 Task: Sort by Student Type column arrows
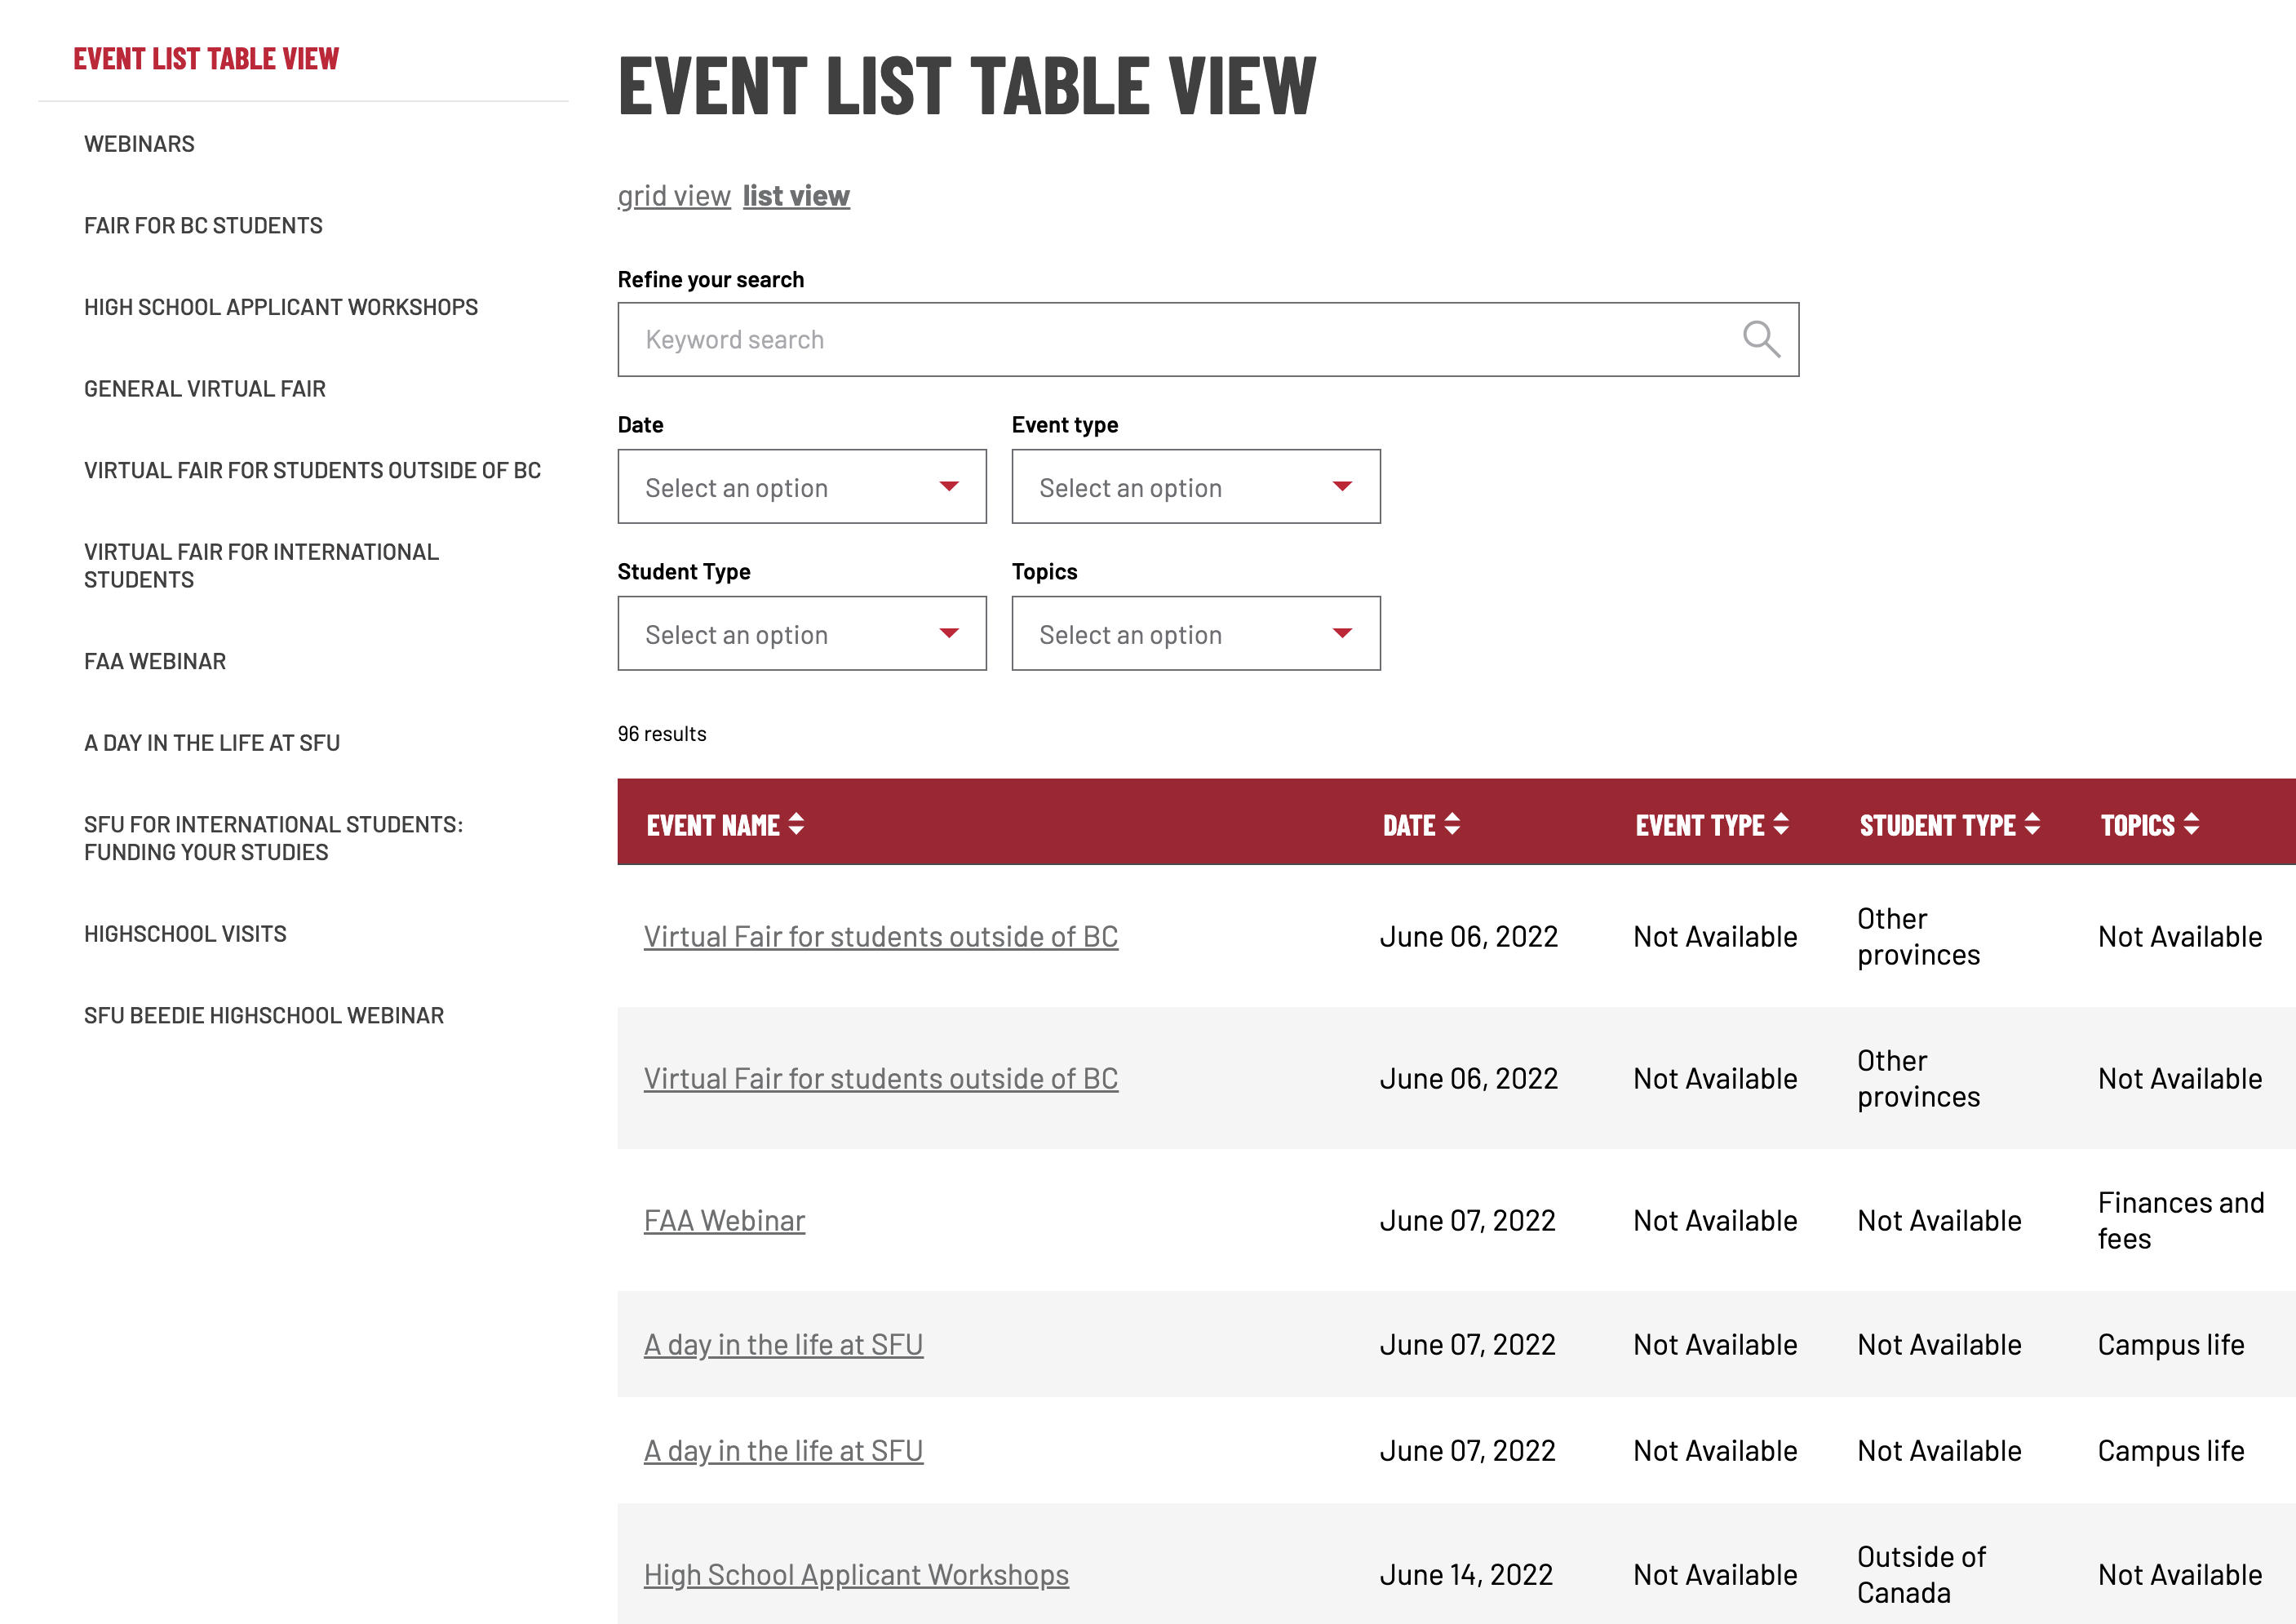click(x=2032, y=824)
